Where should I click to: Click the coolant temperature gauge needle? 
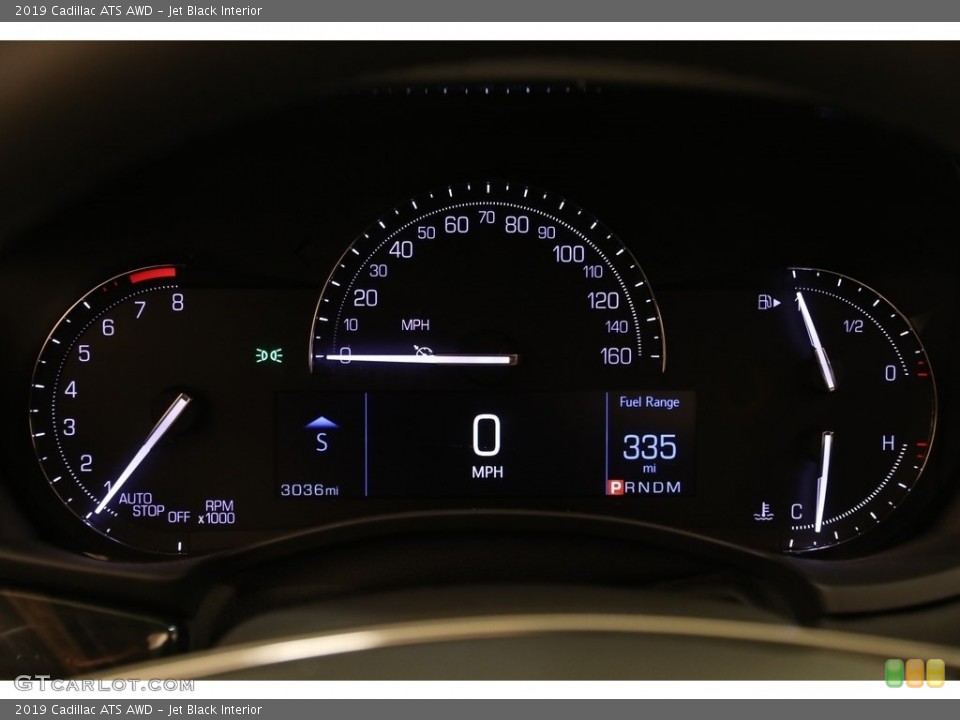coord(822,481)
